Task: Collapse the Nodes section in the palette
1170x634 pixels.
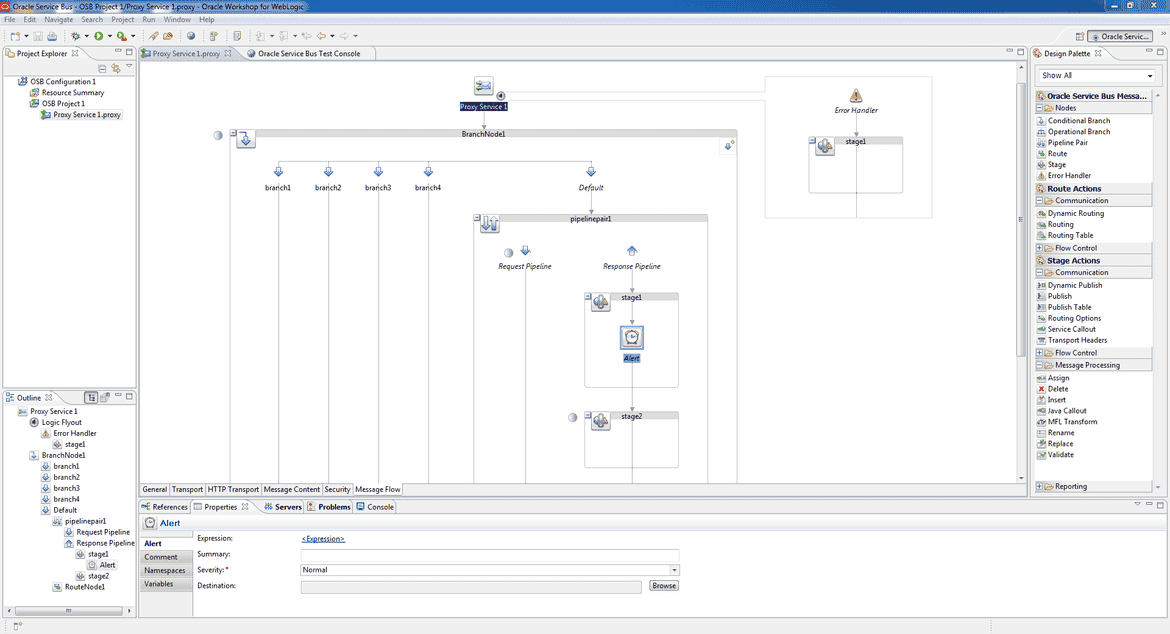Action: tap(1039, 108)
